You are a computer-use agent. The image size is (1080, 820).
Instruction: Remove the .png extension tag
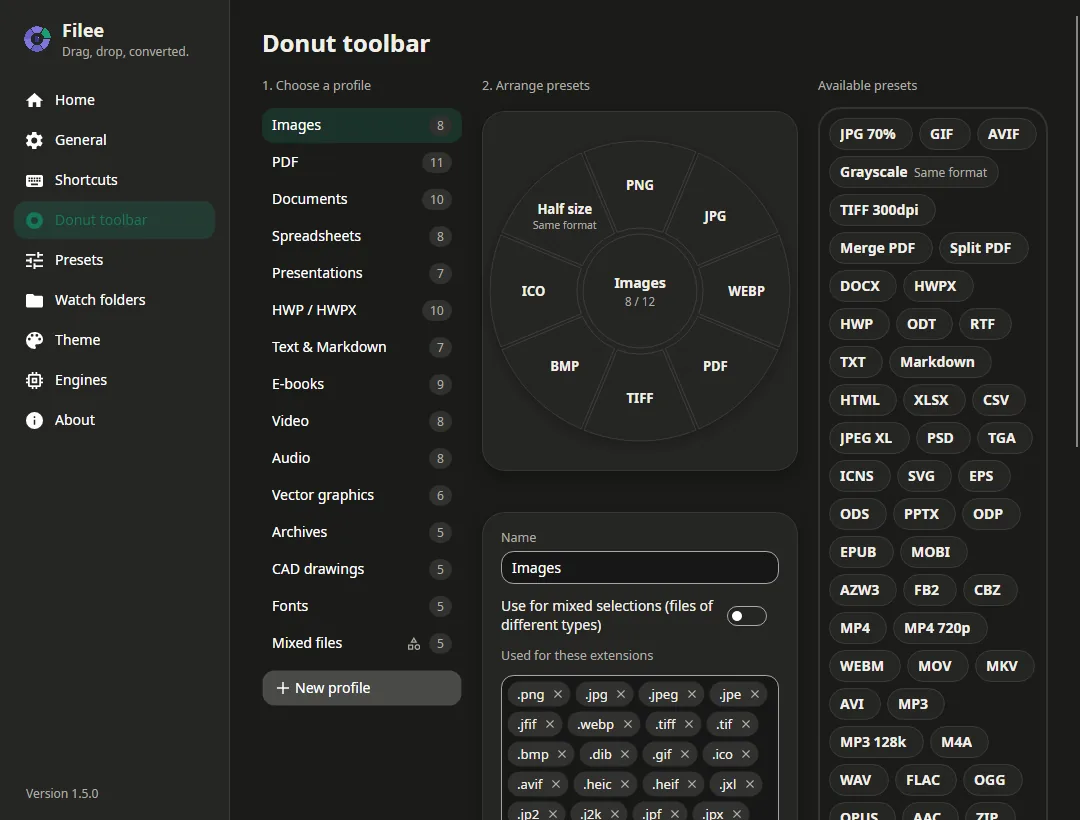coord(558,694)
